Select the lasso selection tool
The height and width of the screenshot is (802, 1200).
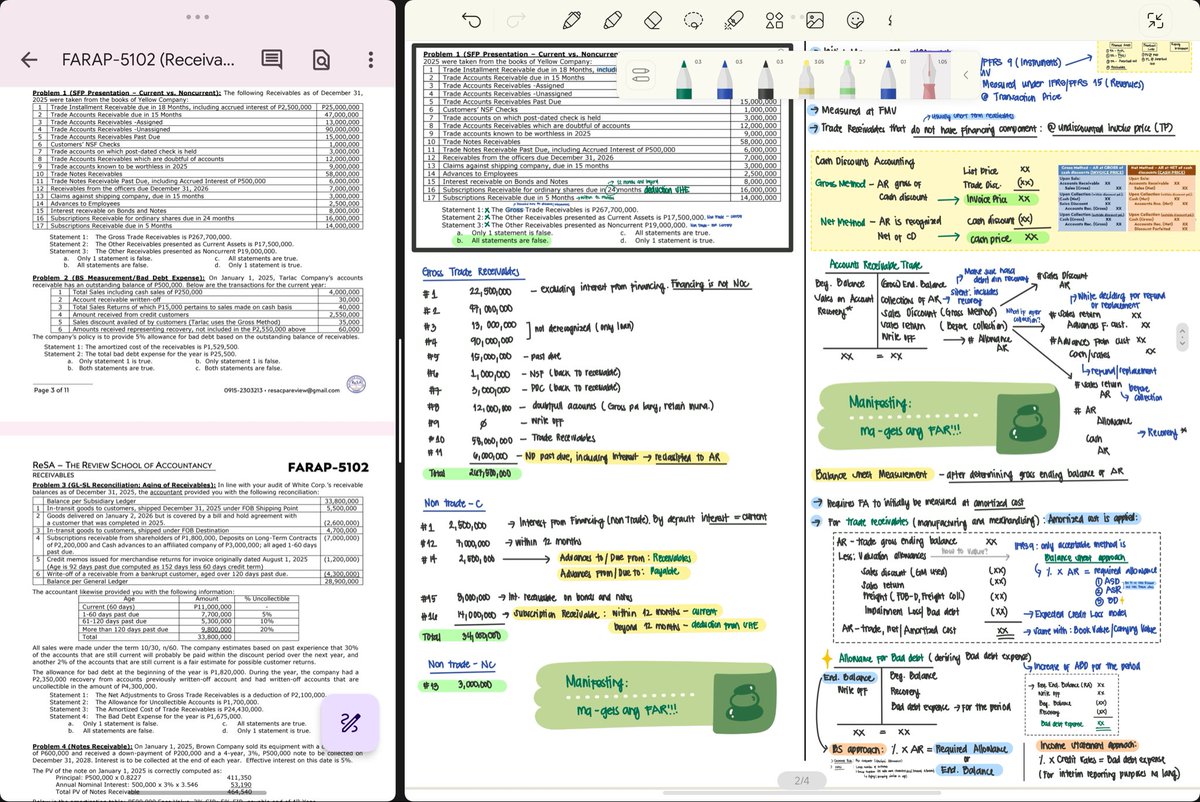692,20
